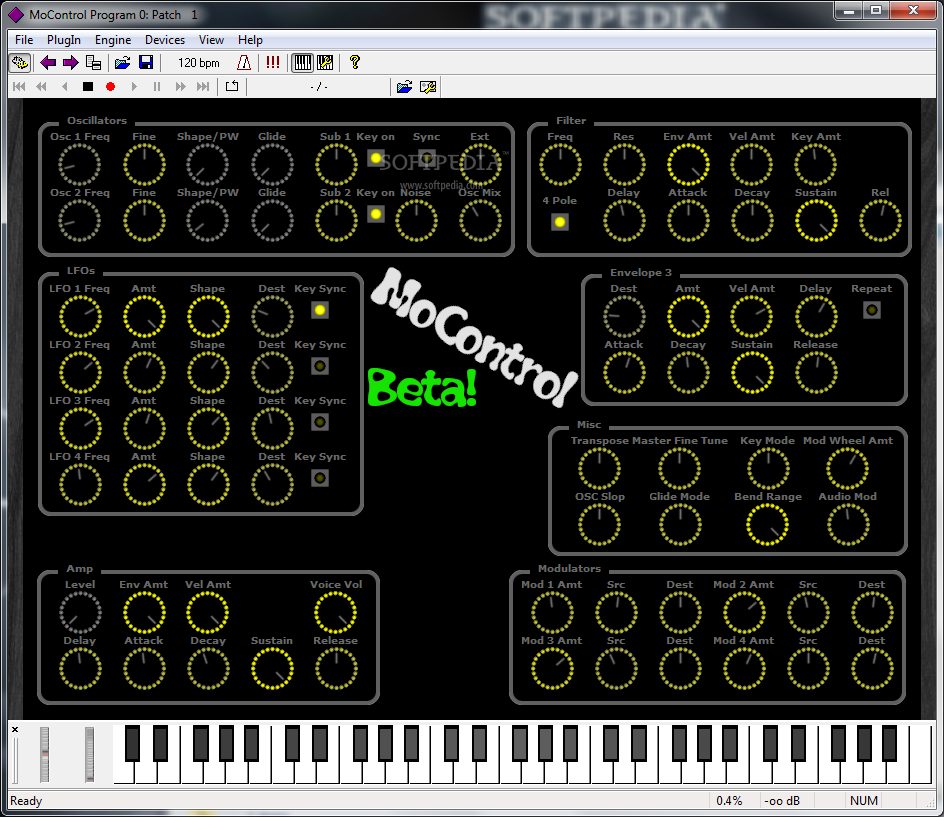Toggle the metronome icon
This screenshot has height=817, width=944.
(x=244, y=63)
